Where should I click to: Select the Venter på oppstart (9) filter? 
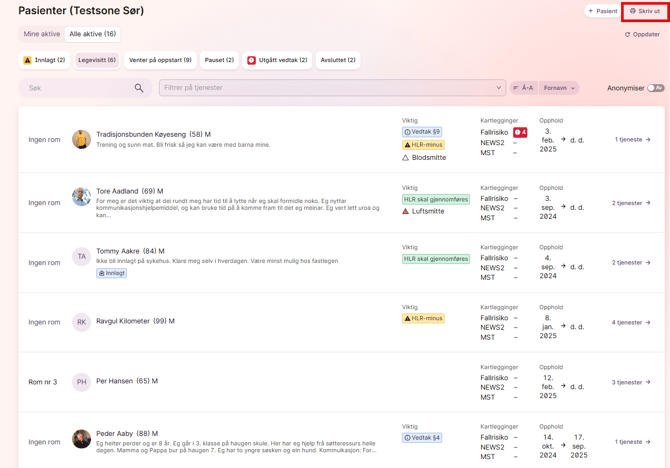point(160,60)
